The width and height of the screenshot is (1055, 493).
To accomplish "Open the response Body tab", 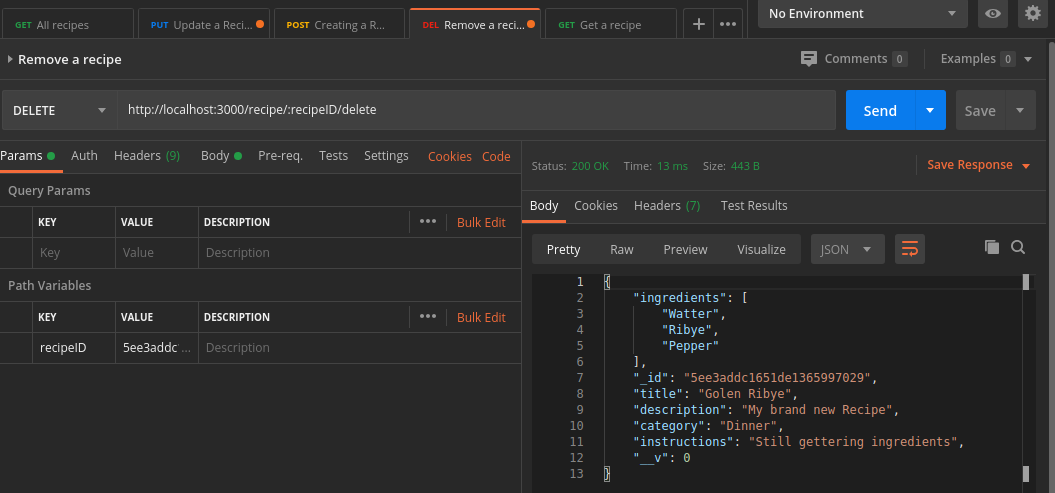I will (x=544, y=206).
